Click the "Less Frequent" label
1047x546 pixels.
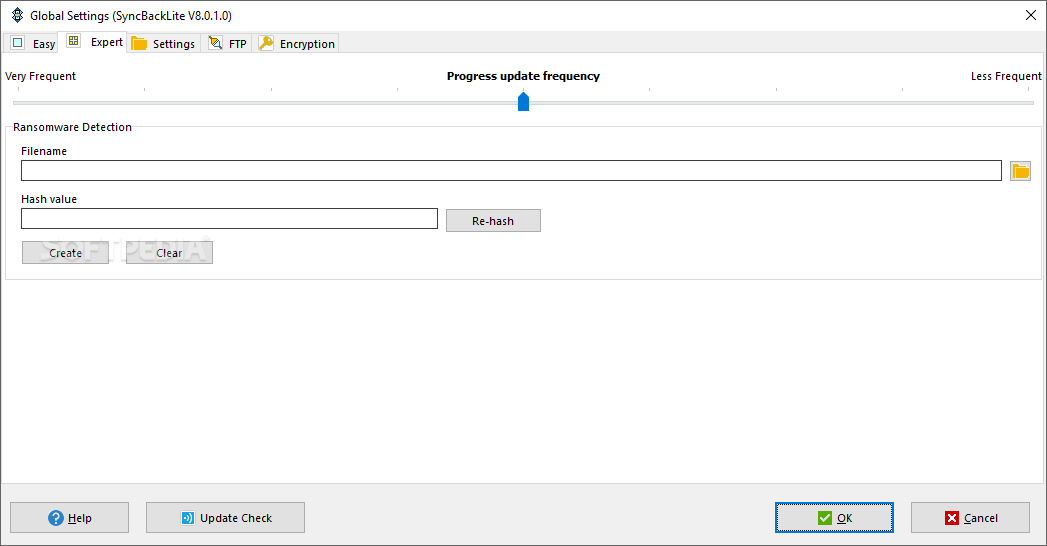pyautogui.click(x=1006, y=76)
